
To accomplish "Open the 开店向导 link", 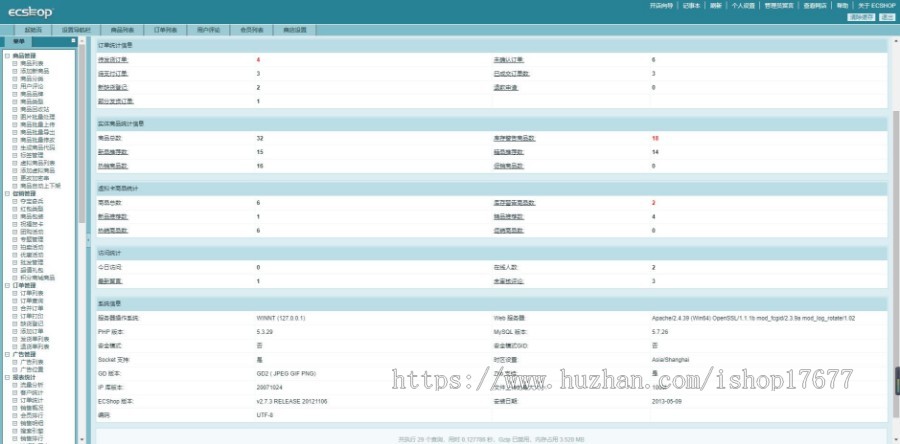I will click(x=661, y=6).
